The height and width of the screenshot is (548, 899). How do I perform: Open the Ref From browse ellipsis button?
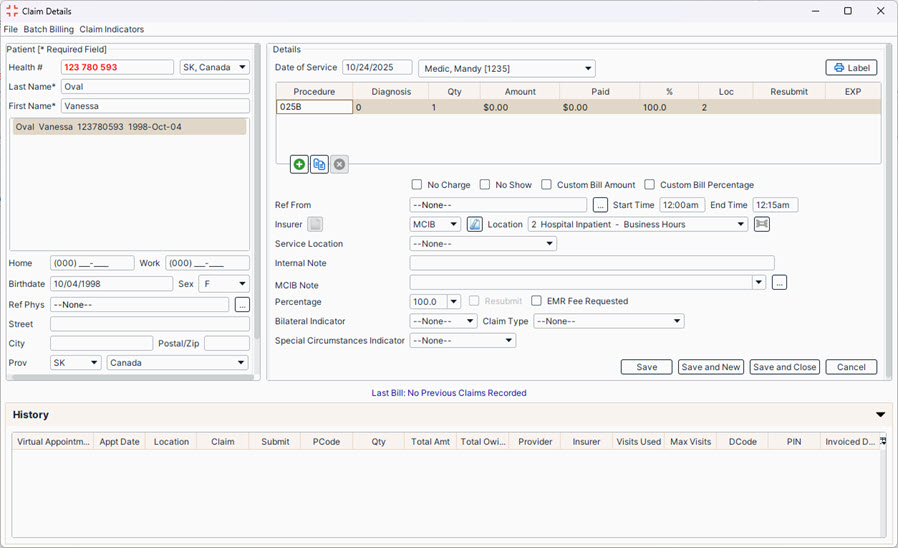click(600, 205)
